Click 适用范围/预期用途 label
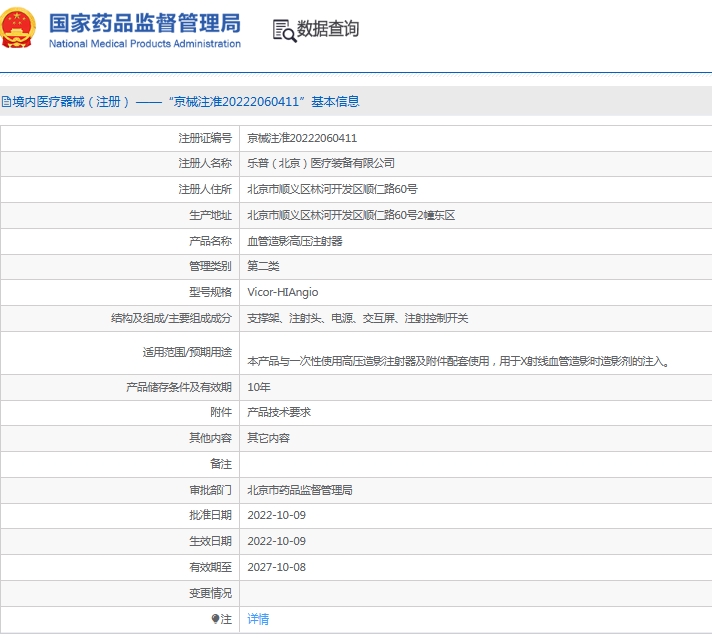The height and width of the screenshot is (642, 712). tap(187, 352)
